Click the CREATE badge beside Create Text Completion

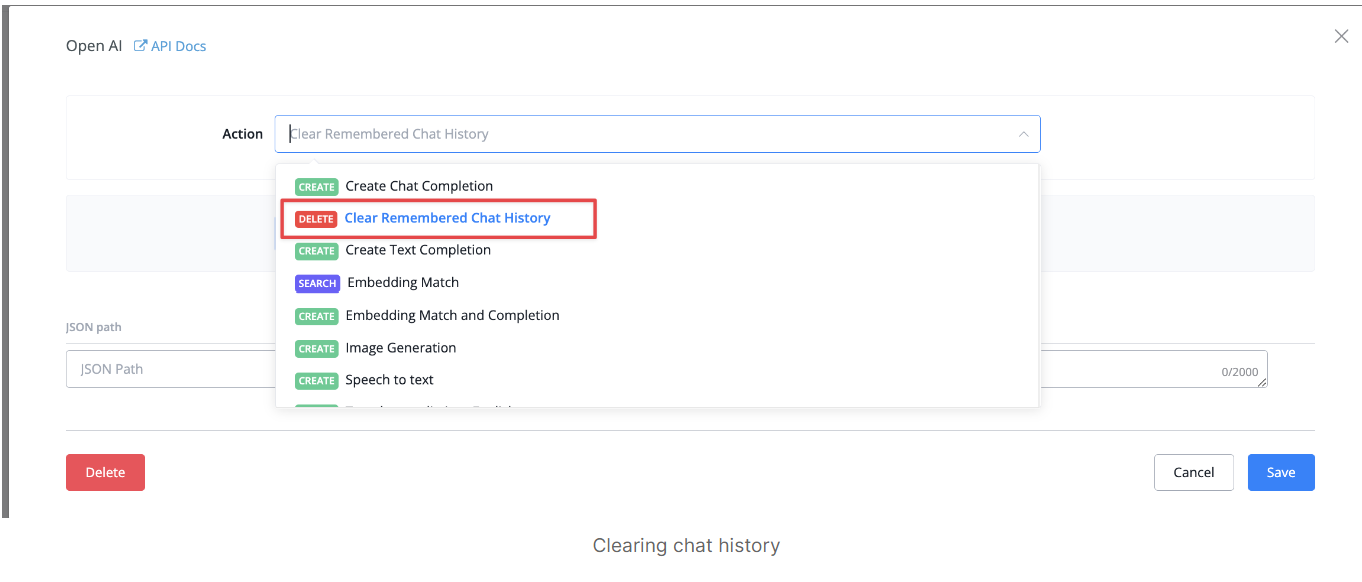[317, 251]
